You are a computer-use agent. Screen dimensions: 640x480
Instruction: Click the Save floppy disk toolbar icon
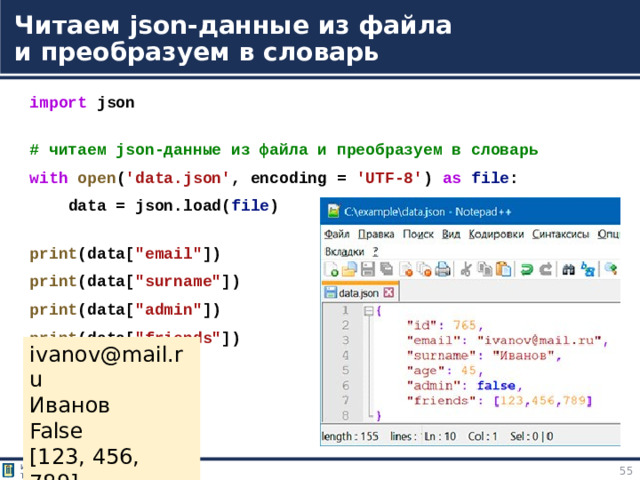368,269
